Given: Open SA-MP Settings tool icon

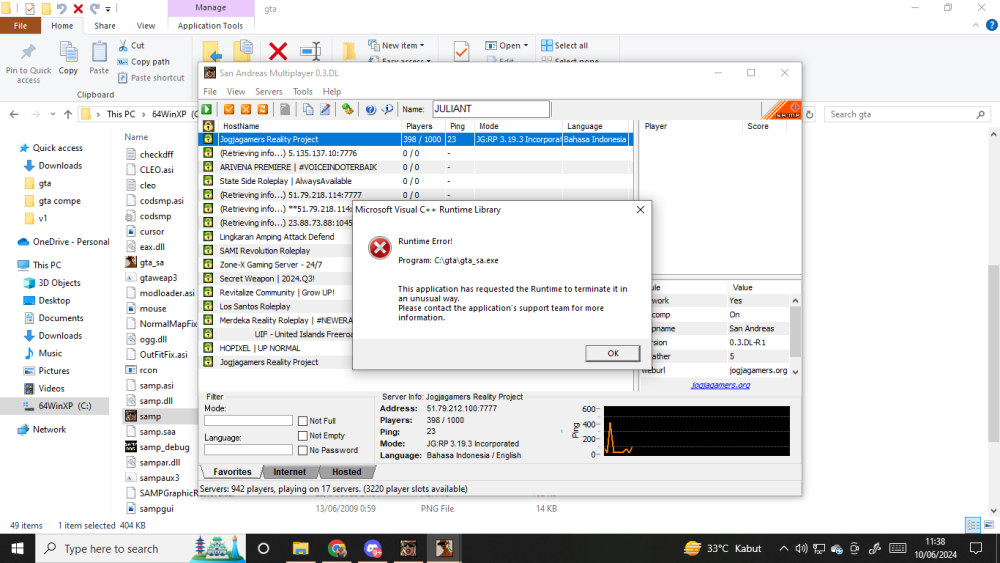Looking at the screenshot, I should click(x=348, y=109).
